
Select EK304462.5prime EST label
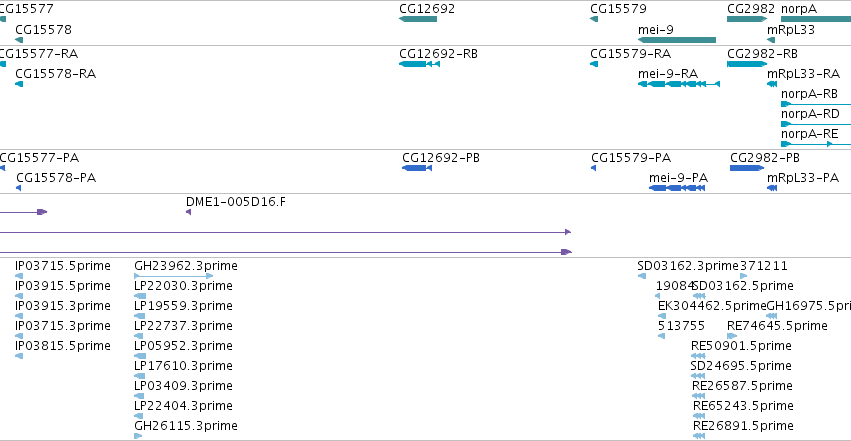(712, 306)
